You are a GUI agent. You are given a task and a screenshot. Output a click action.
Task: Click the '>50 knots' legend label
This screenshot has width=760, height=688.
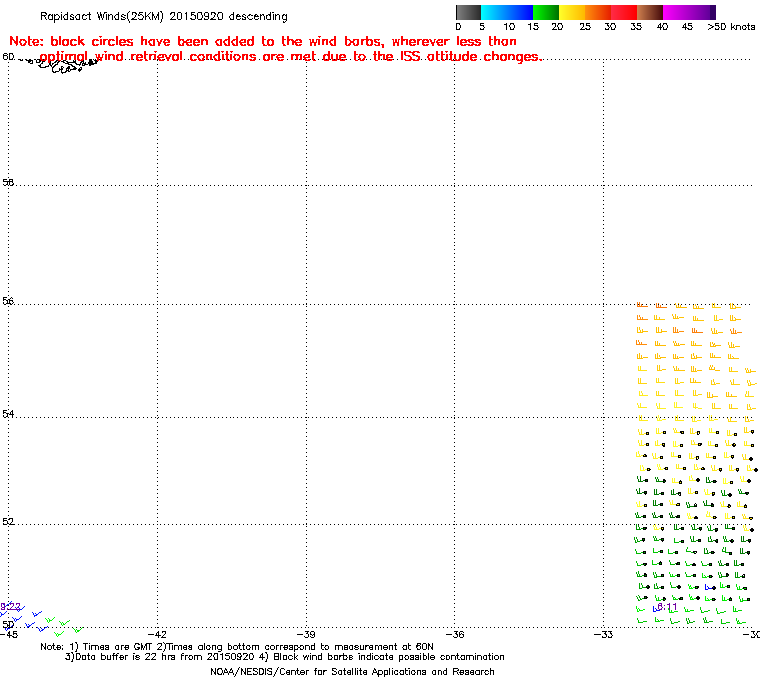pos(731,27)
